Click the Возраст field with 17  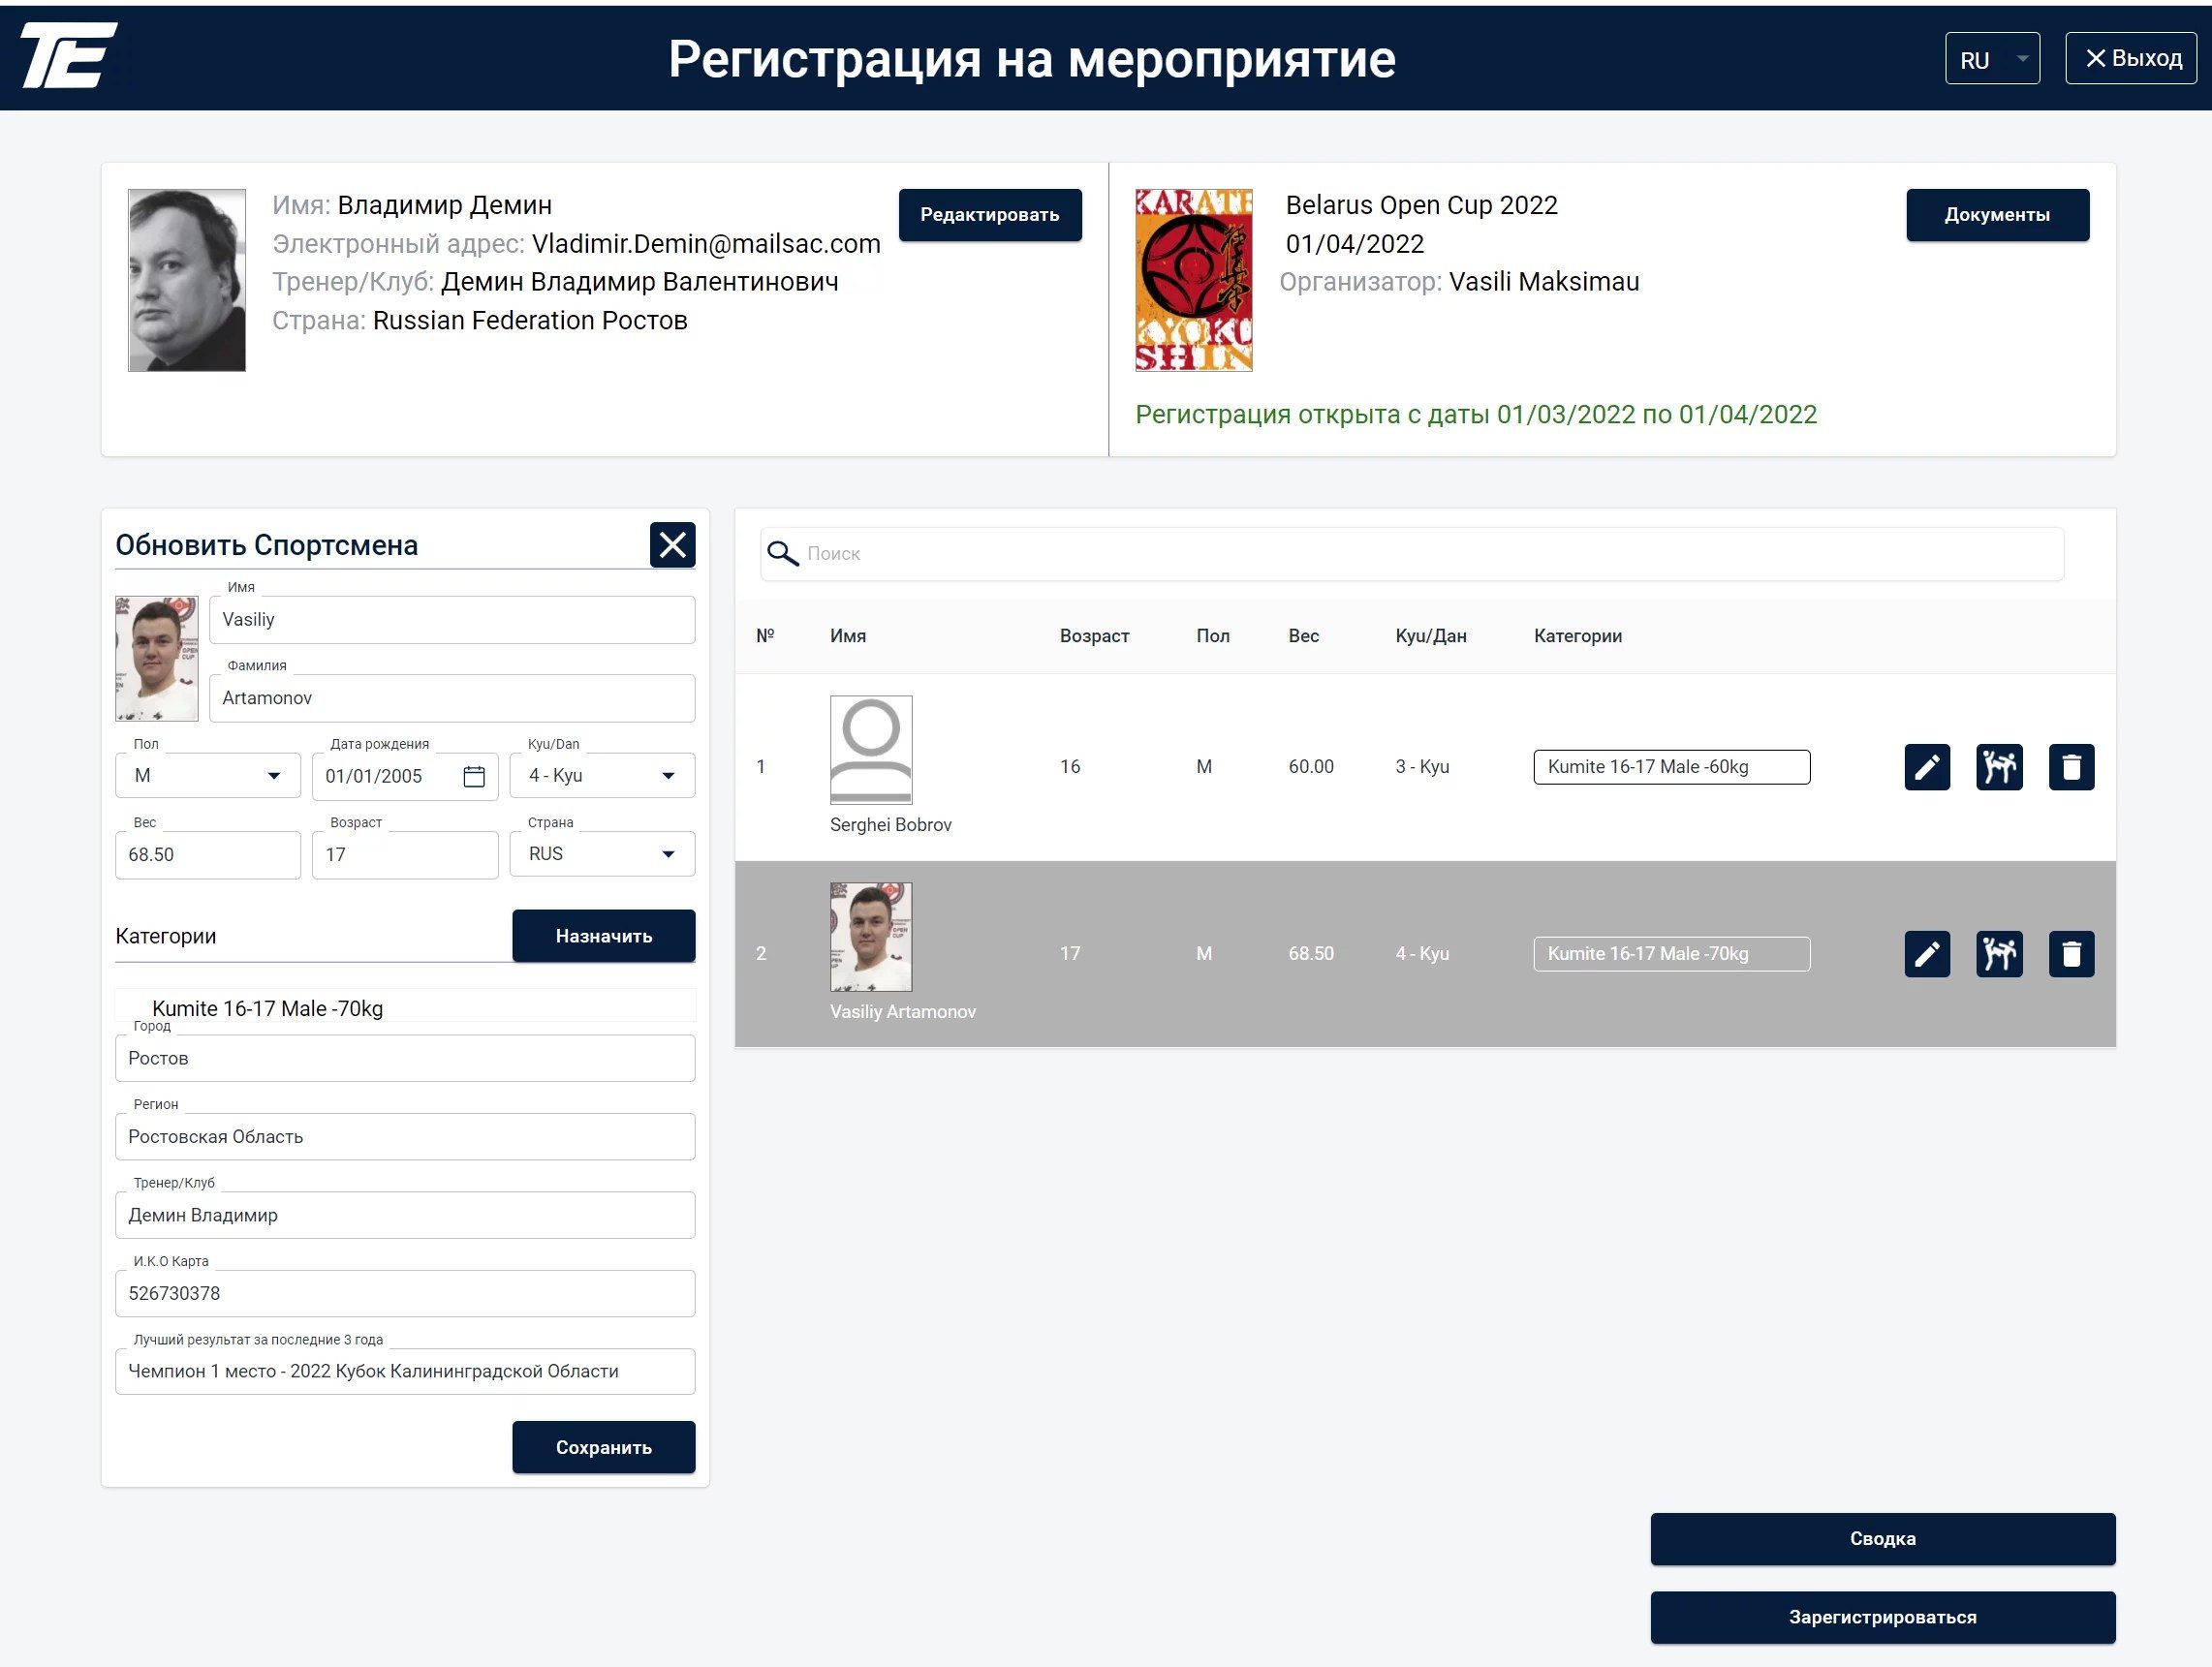pos(405,855)
